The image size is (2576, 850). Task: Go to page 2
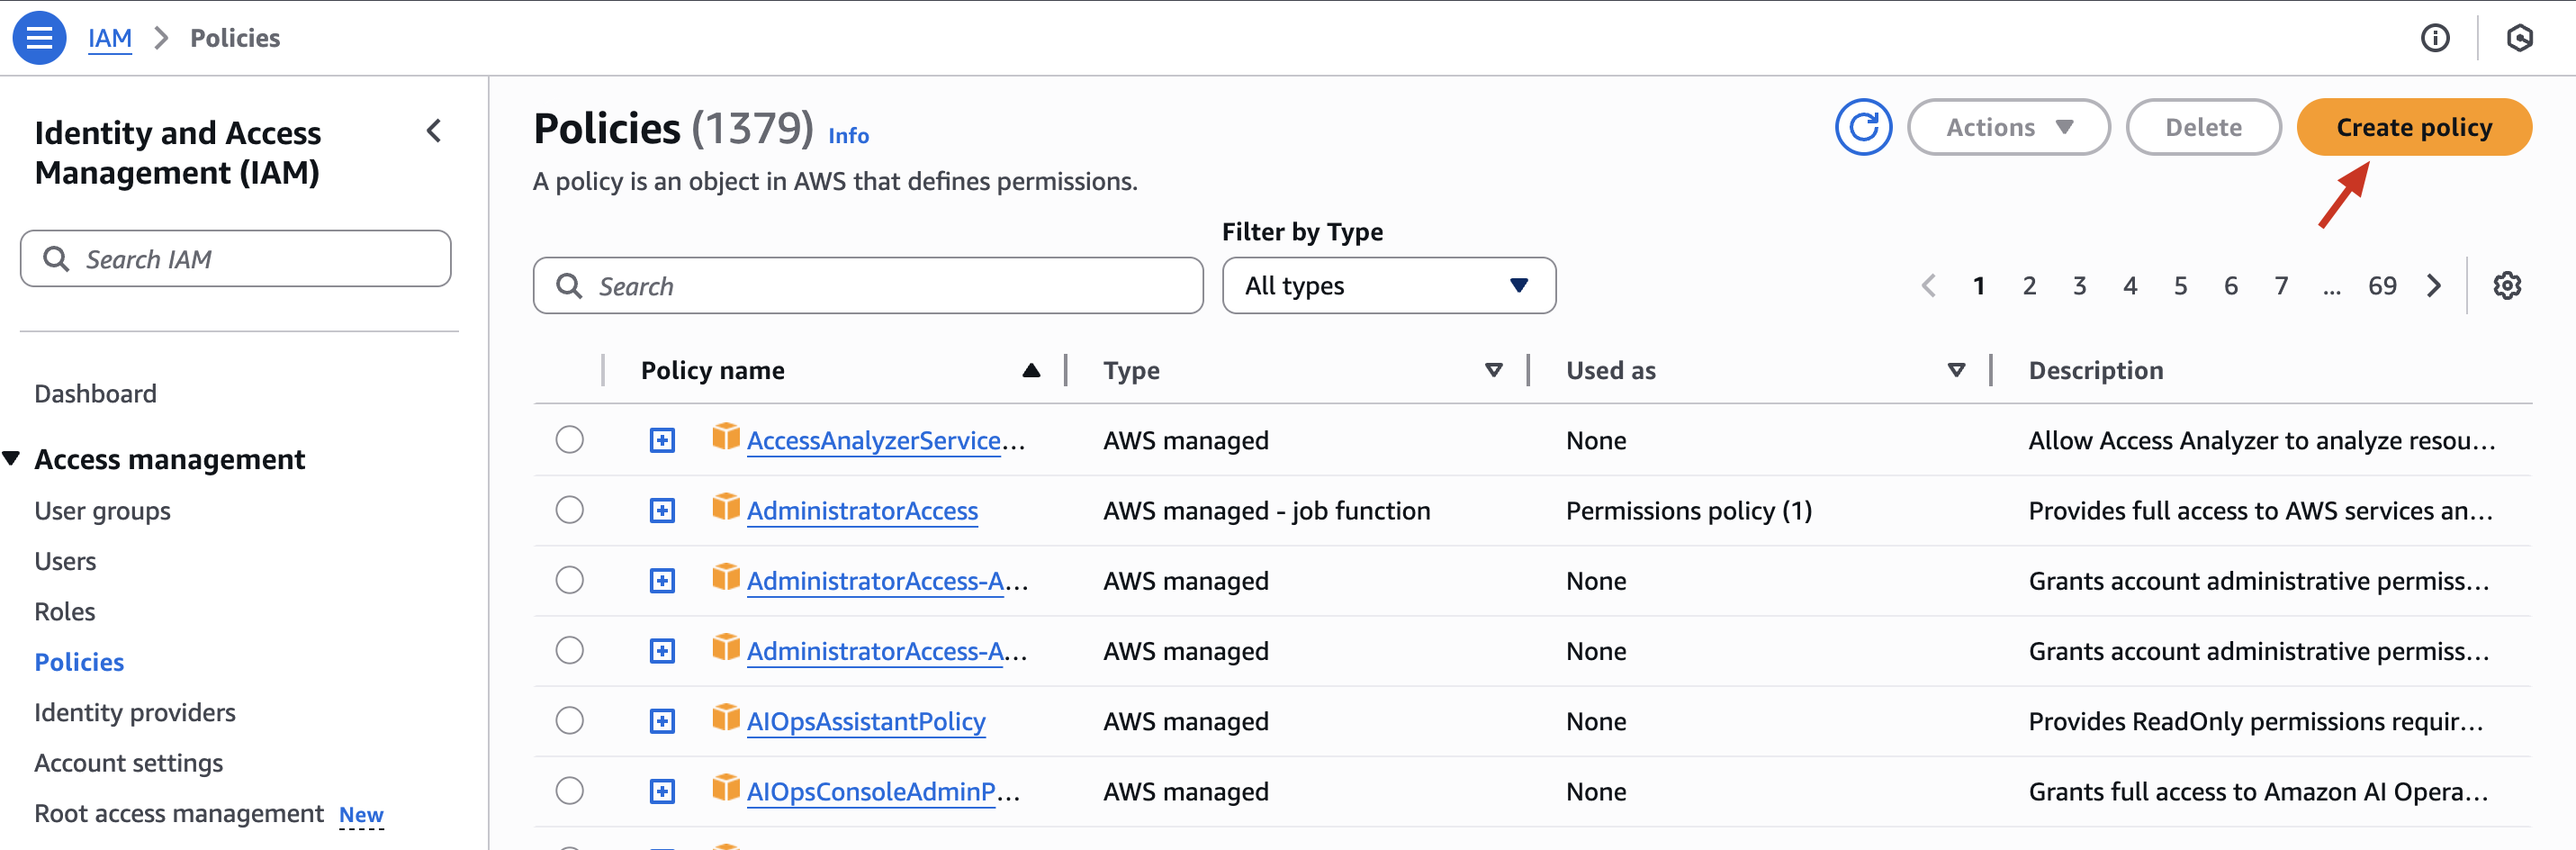click(2029, 286)
